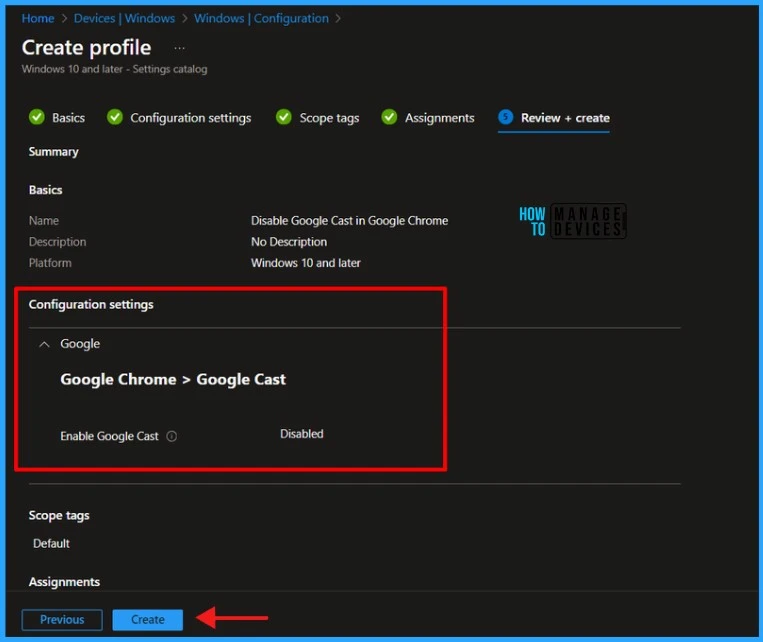This screenshot has width=763, height=642.
Task: Select the 'Windows 10 and later' platform value
Action: [x=306, y=263]
